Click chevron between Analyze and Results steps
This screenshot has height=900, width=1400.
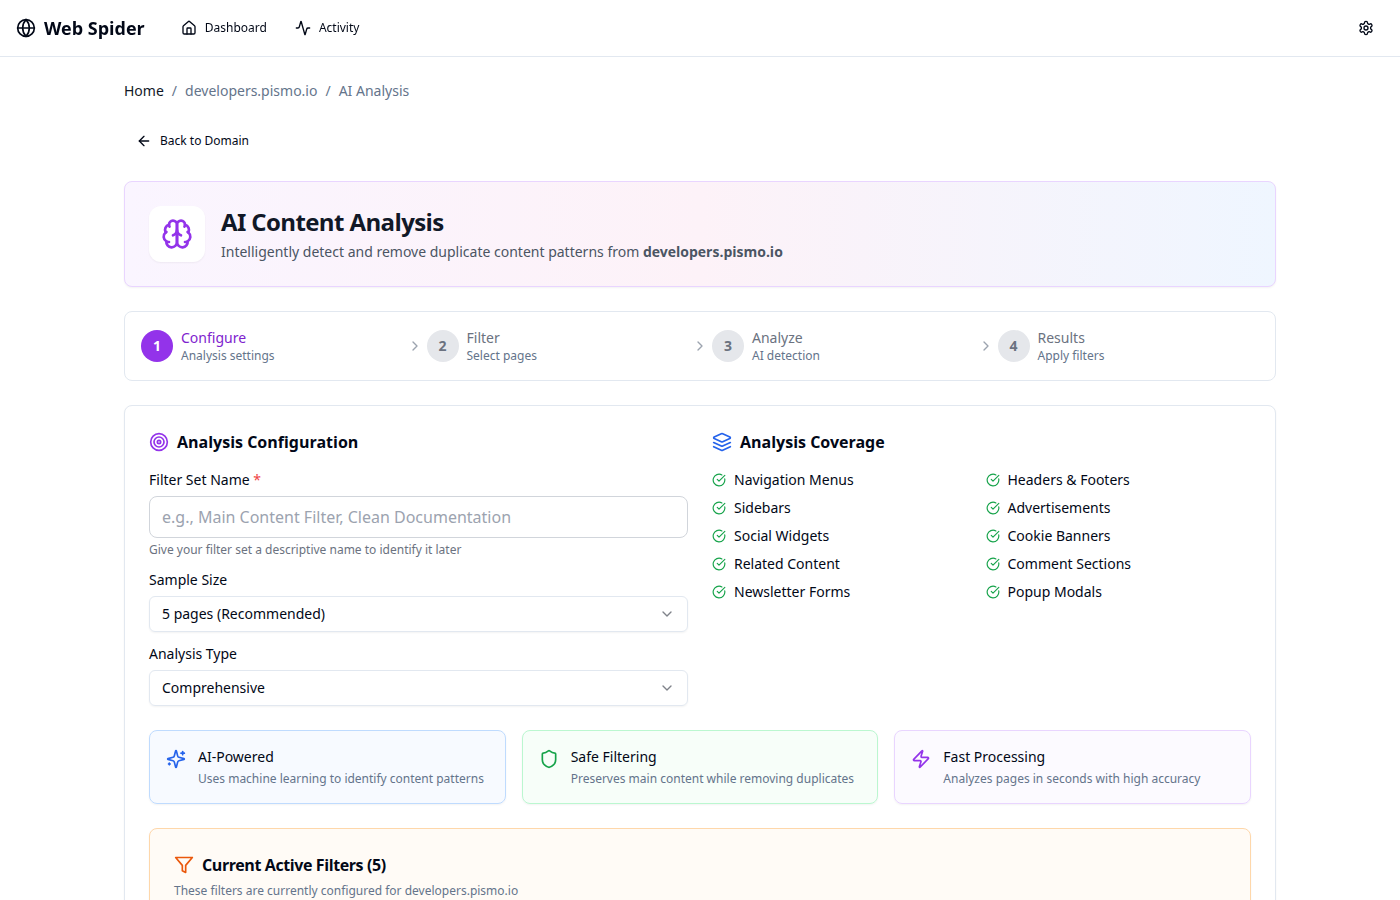pos(986,346)
